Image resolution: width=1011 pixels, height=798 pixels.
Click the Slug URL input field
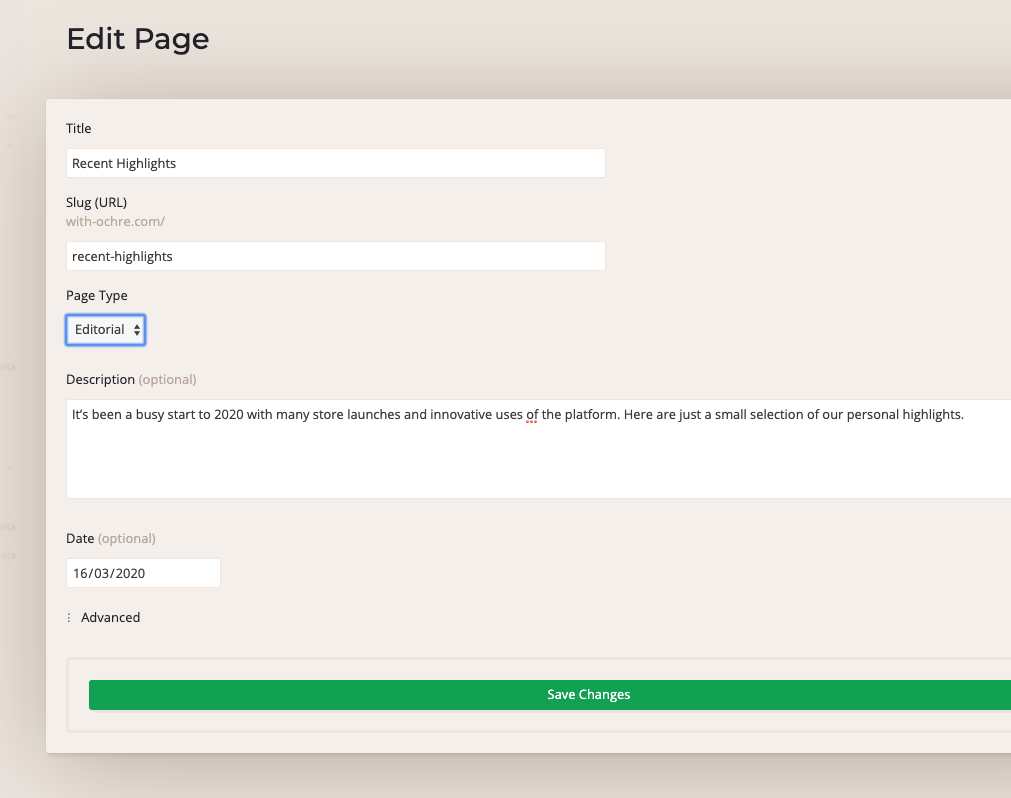pyautogui.click(x=335, y=256)
